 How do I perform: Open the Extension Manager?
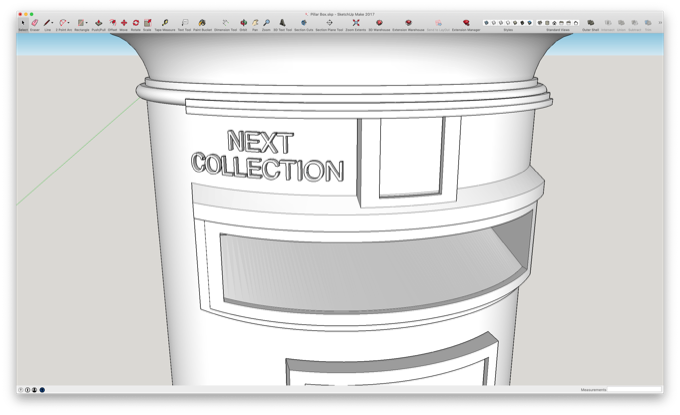coord(466,23)
